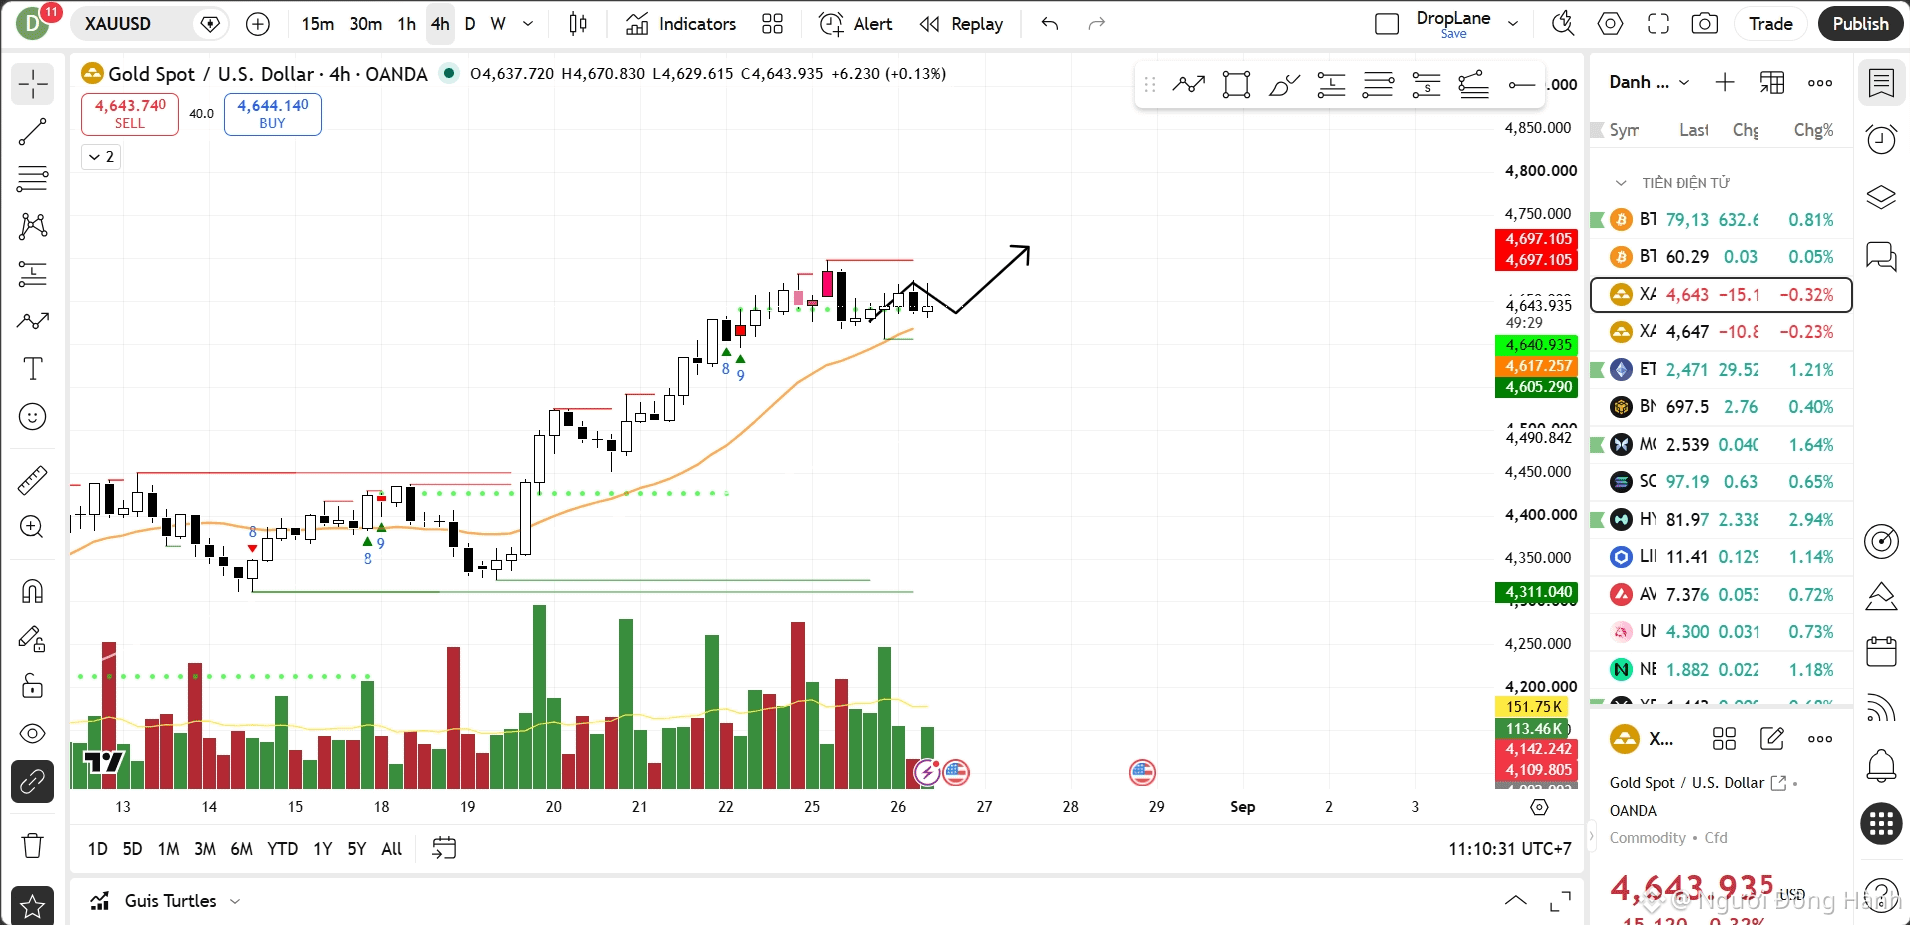The height and width of the screenshot is (925, 1910).
Task: Switch to the 30m timeframe
Action: tap(365, 24)
